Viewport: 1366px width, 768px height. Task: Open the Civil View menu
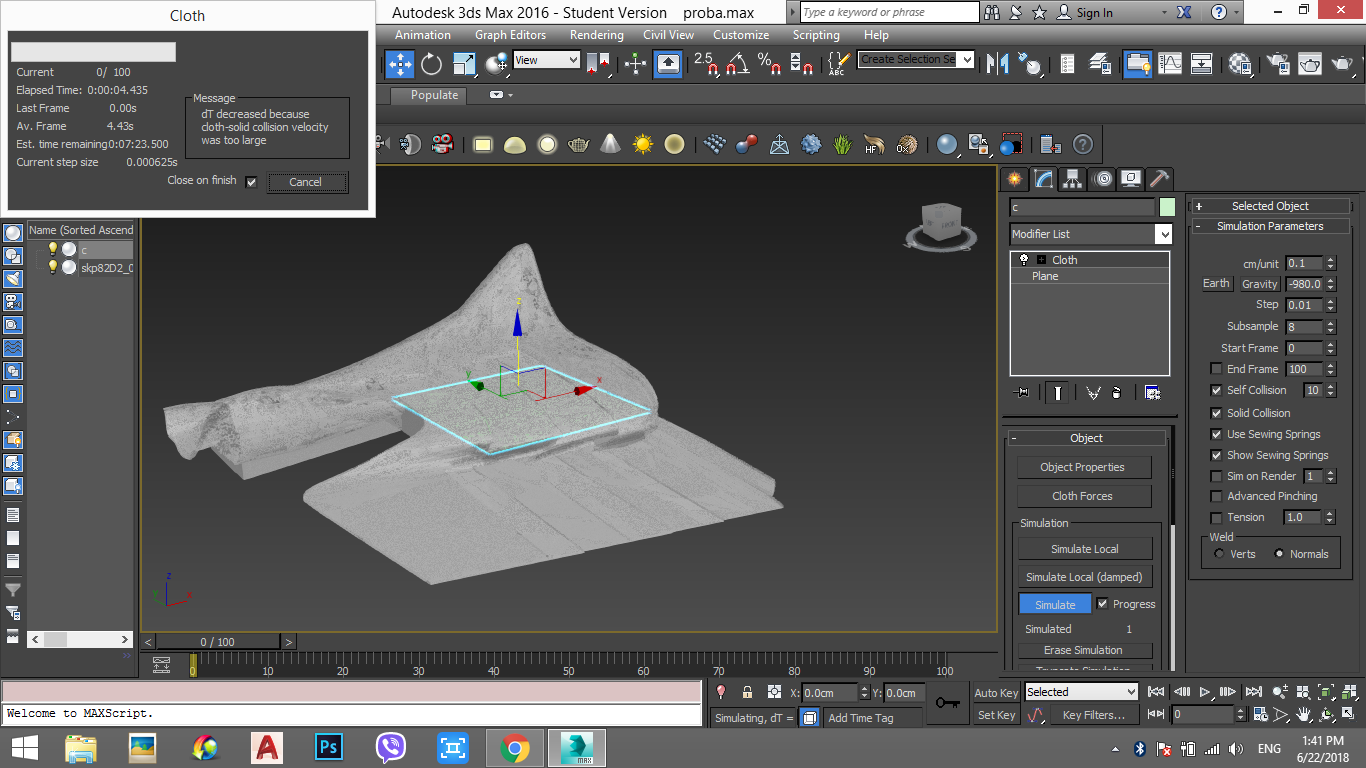(668, 35)
